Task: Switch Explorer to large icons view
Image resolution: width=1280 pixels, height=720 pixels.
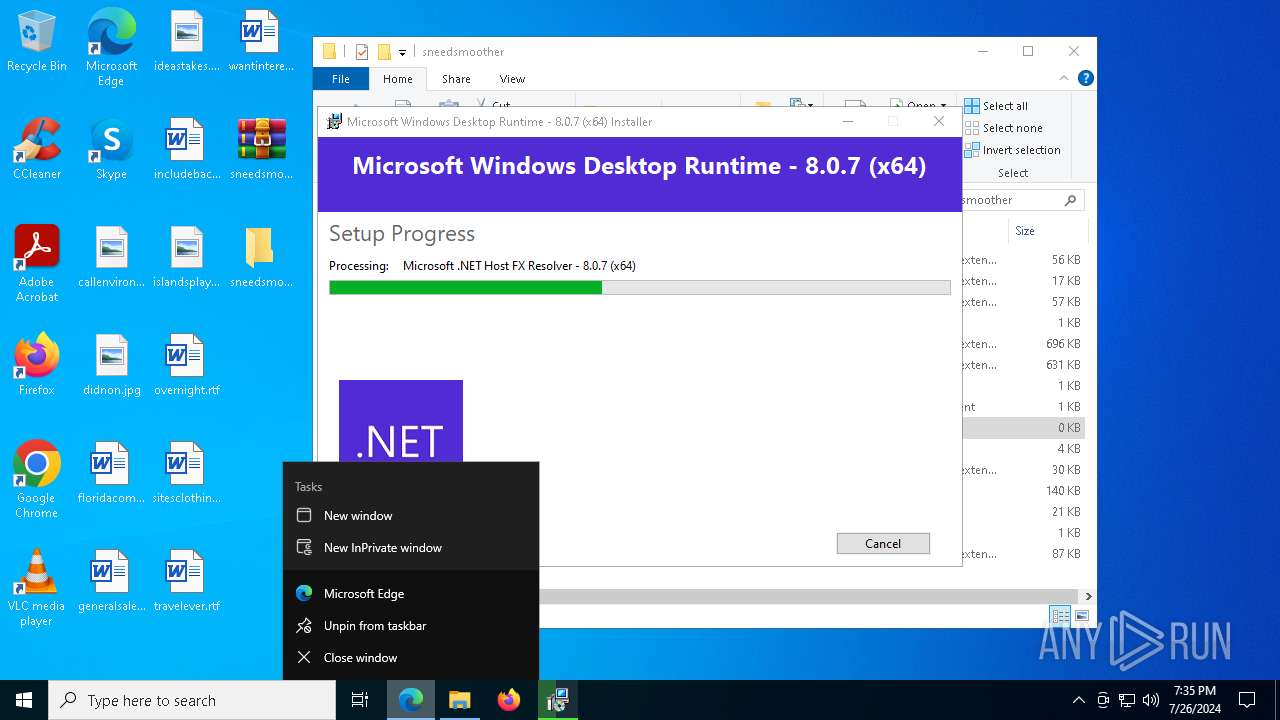Action: coord(1081,616)
